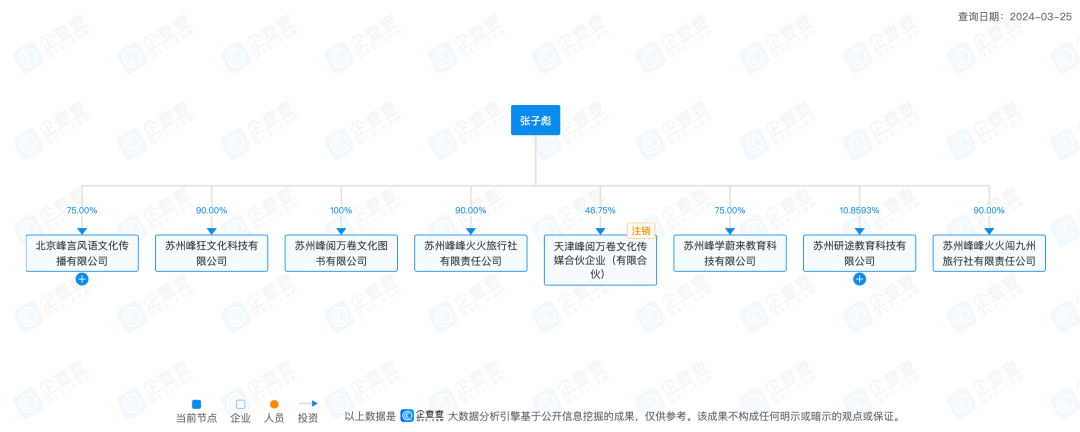
Task: Click arrow pointing to 苏州峰学蔚来教育科技有限公司
Action: click(729, 231)
